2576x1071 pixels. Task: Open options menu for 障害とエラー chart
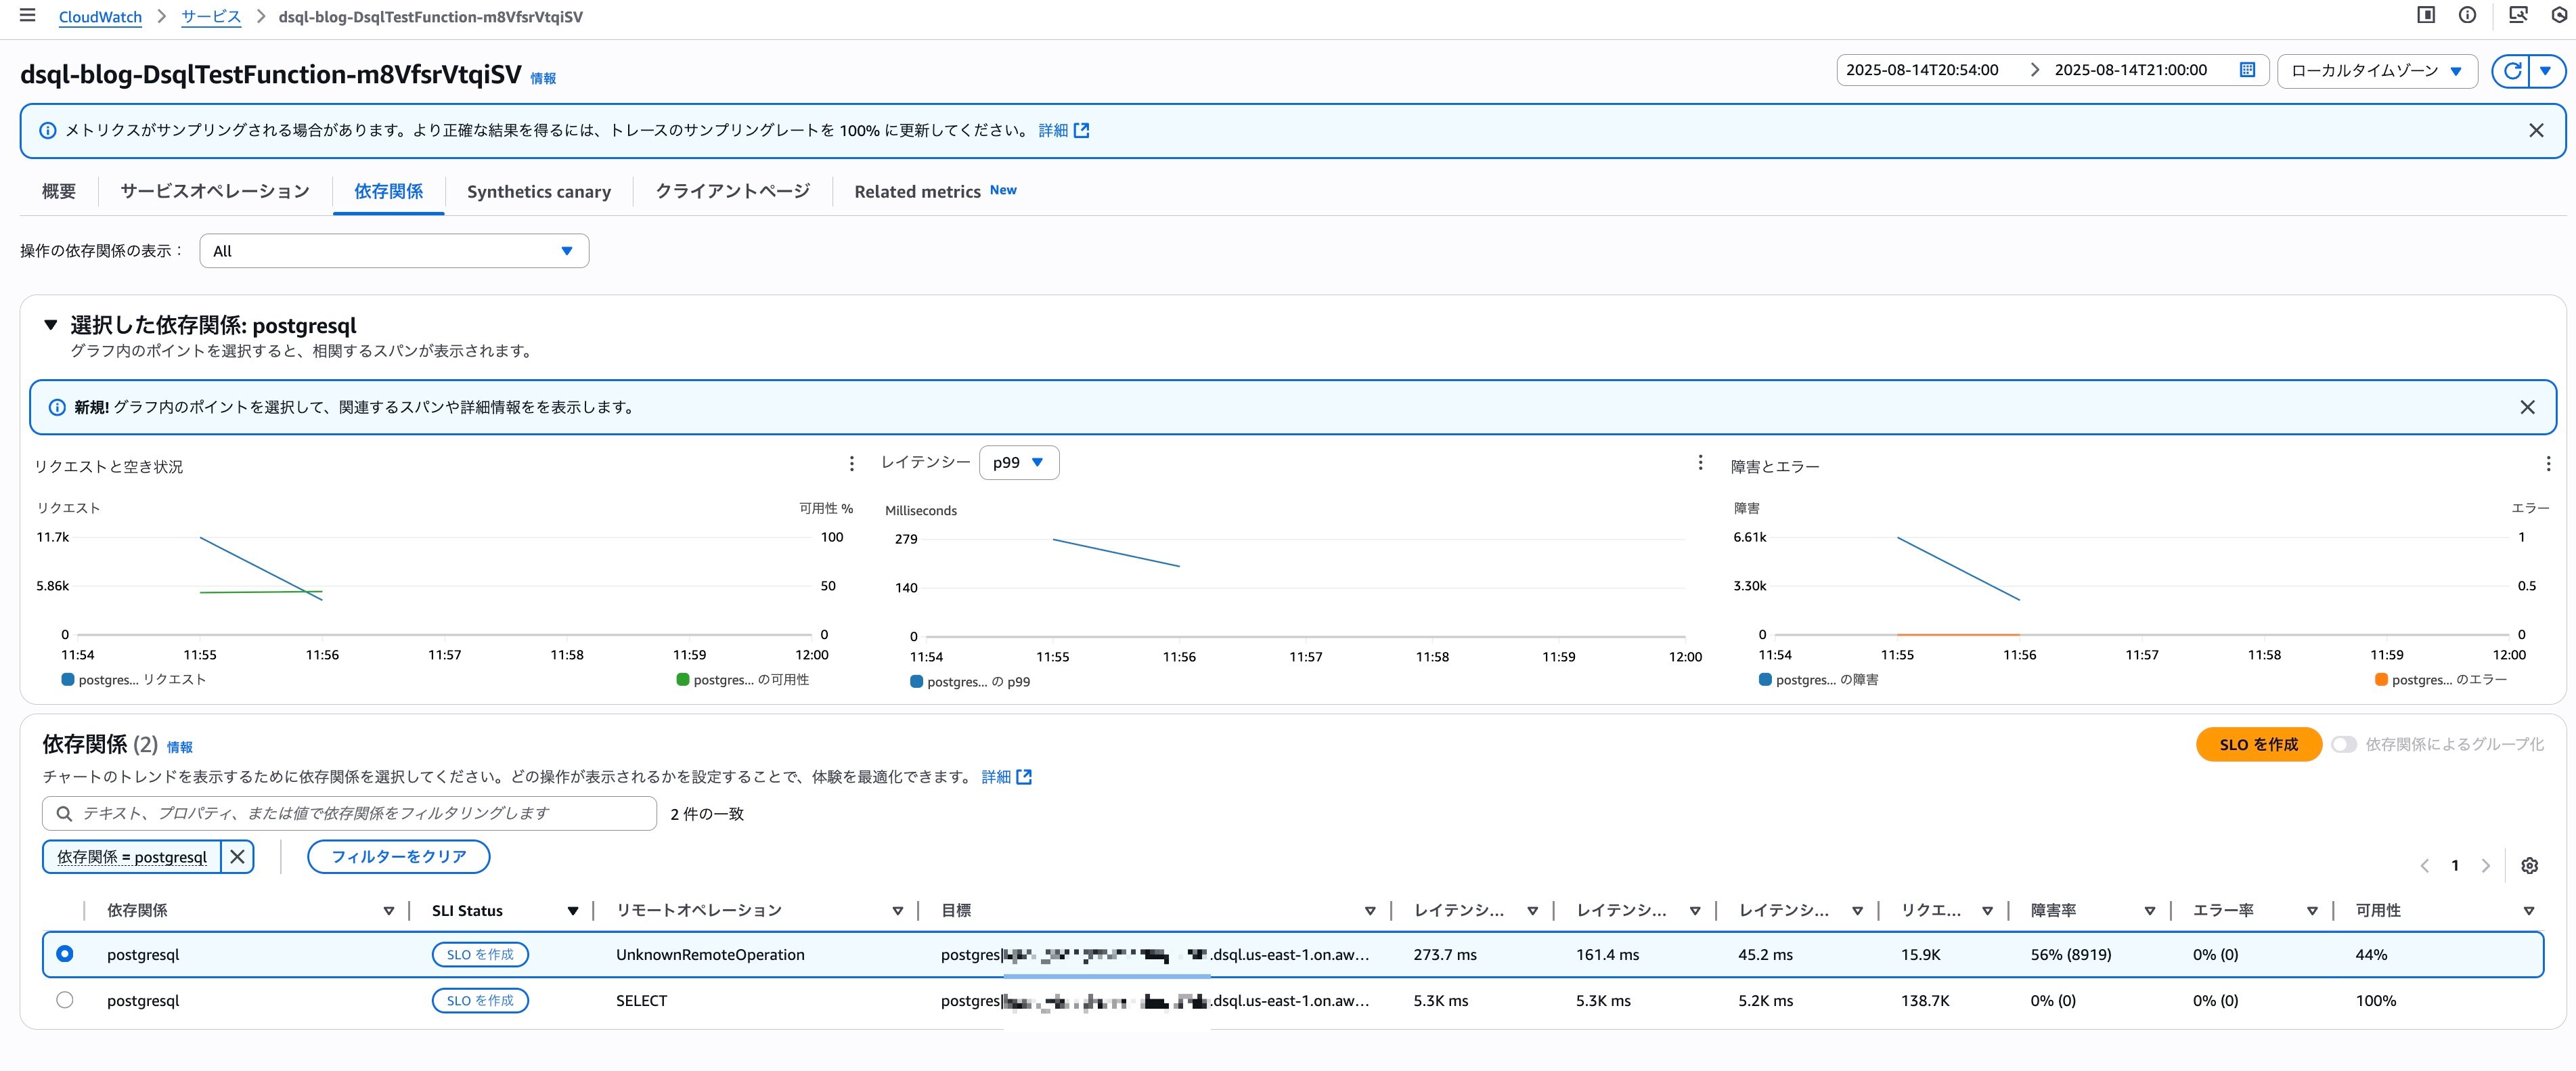2547,464
